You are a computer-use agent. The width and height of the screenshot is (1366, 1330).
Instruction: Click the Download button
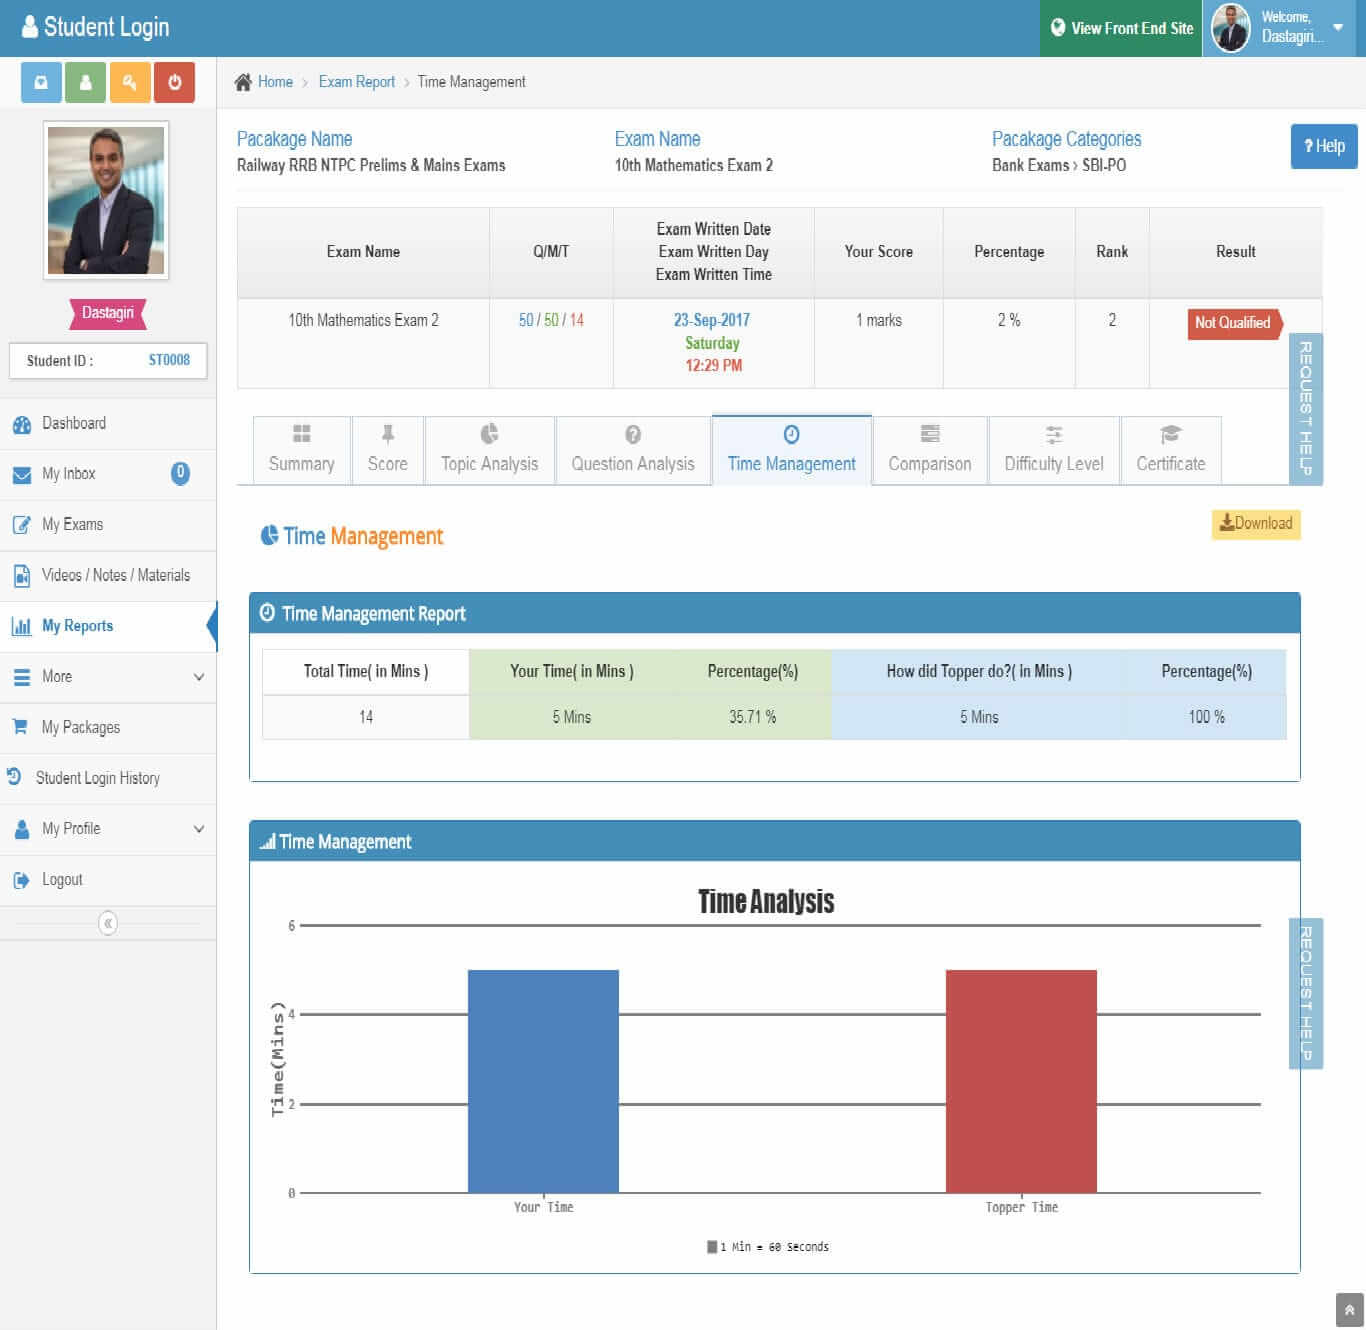click(x=1256, y=523)
